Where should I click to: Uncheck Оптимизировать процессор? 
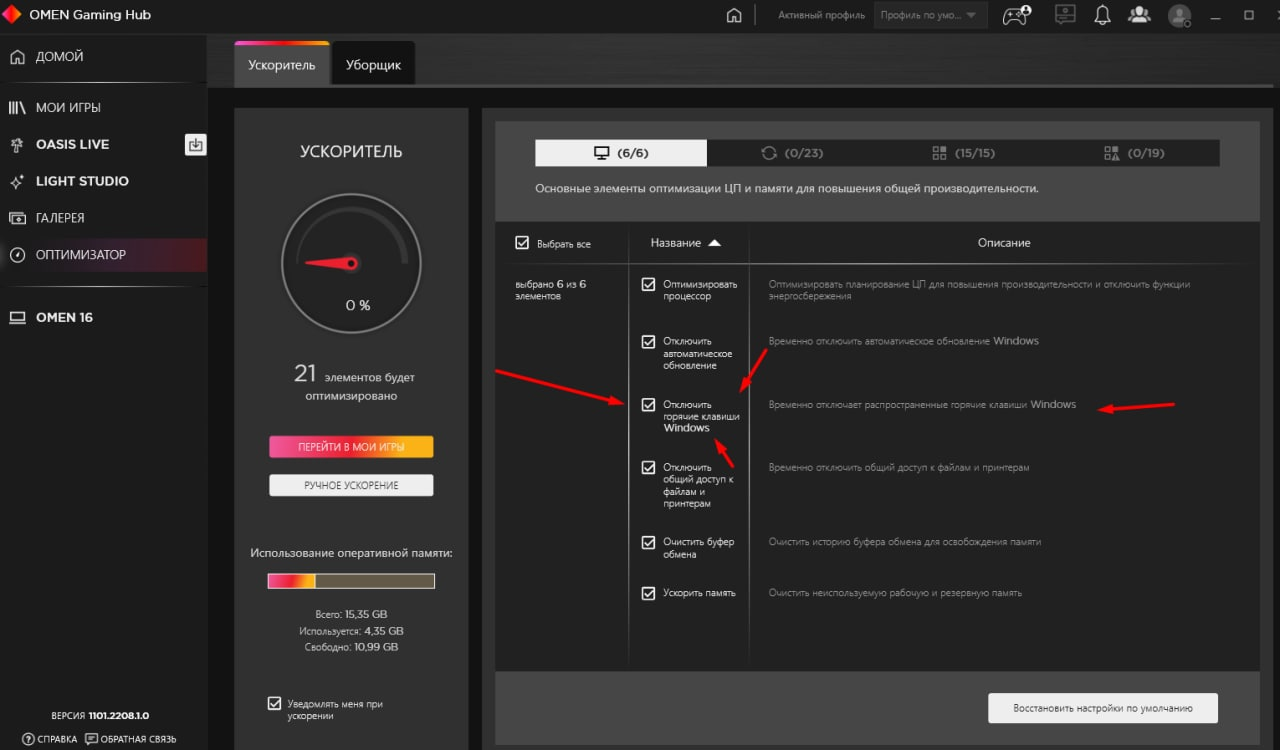648,284
